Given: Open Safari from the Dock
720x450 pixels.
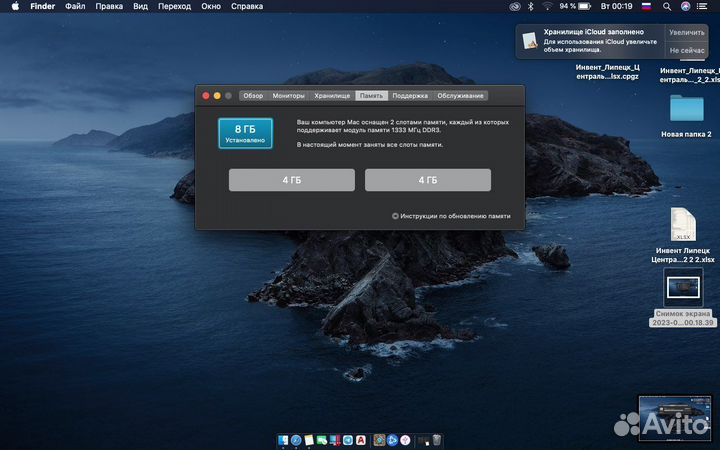Looking at the screenshot, I should click(296, 440).
